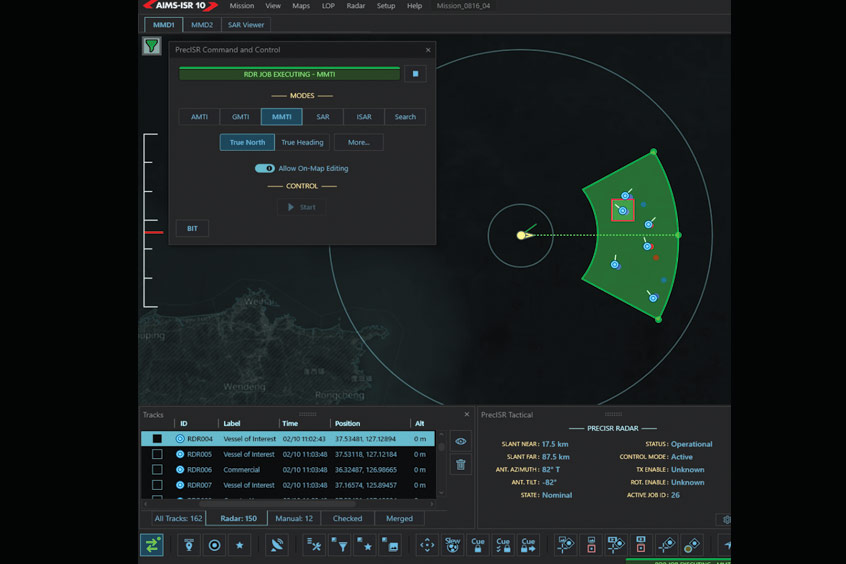This screenshot has height=564, width=846.
Task: Stop the executing RDR job
Action: [415, 74]
